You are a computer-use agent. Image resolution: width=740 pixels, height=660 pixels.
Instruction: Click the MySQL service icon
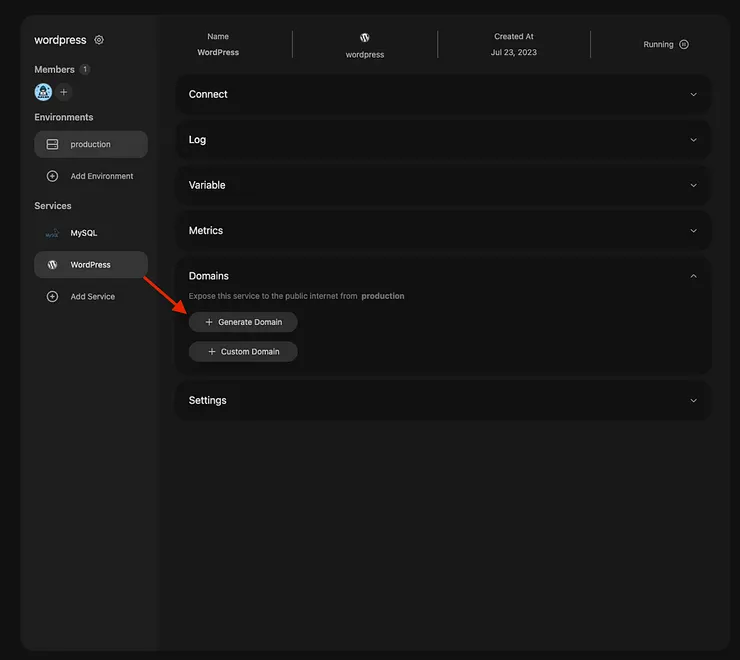[53, 233]
